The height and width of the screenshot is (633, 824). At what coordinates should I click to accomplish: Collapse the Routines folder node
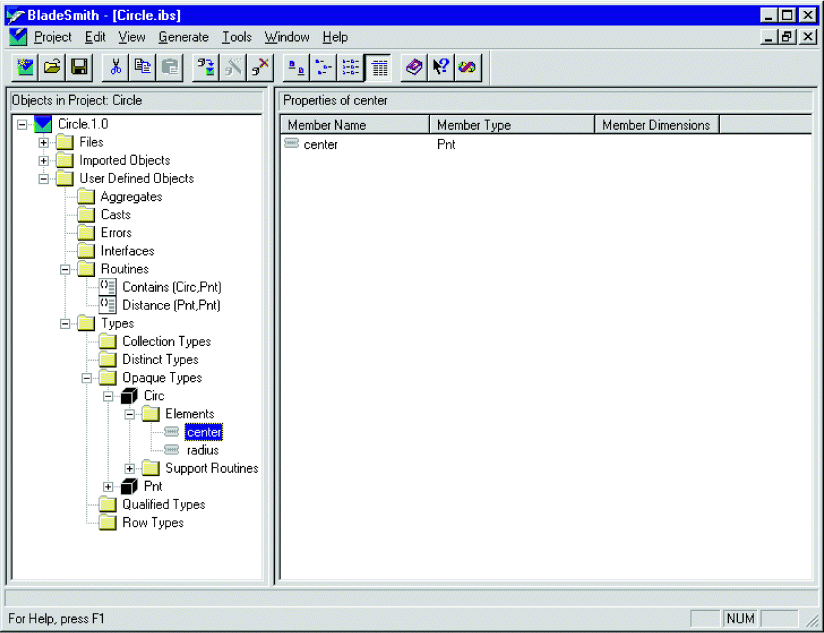pyautogui.click(x=66, y=269)
